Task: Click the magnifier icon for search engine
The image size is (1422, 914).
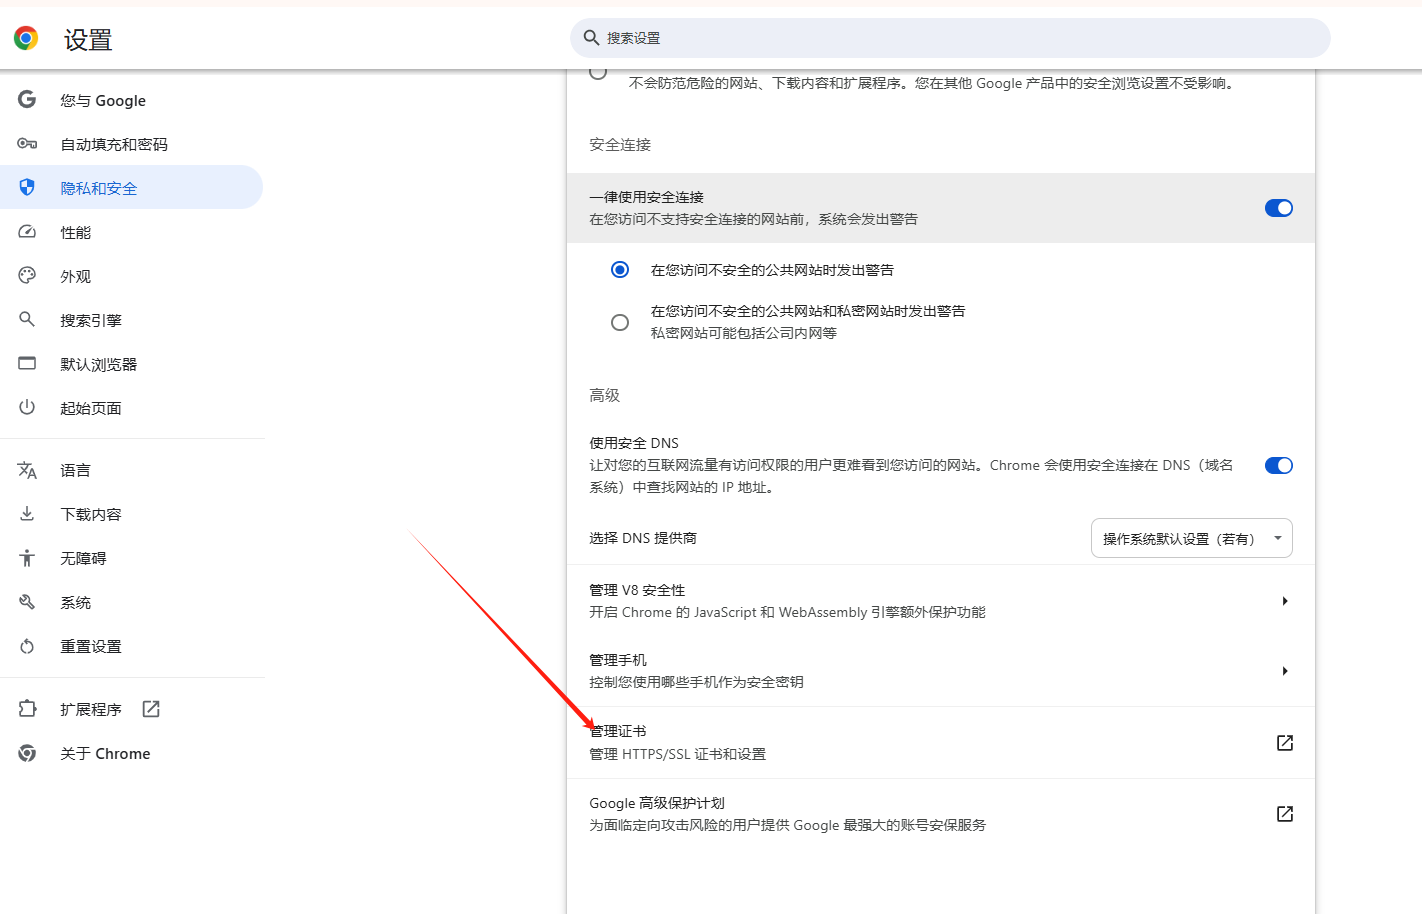Action: [x=27, y=319]
